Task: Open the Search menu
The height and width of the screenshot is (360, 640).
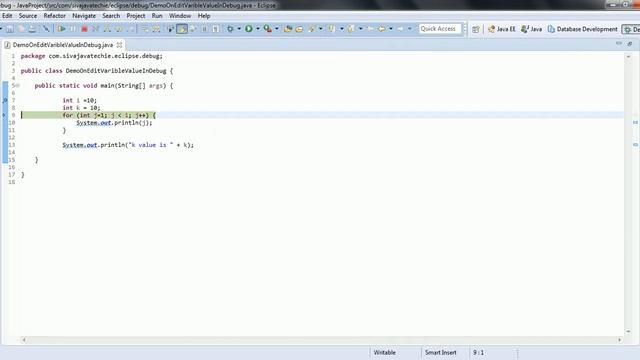Action: click(111, 16)
